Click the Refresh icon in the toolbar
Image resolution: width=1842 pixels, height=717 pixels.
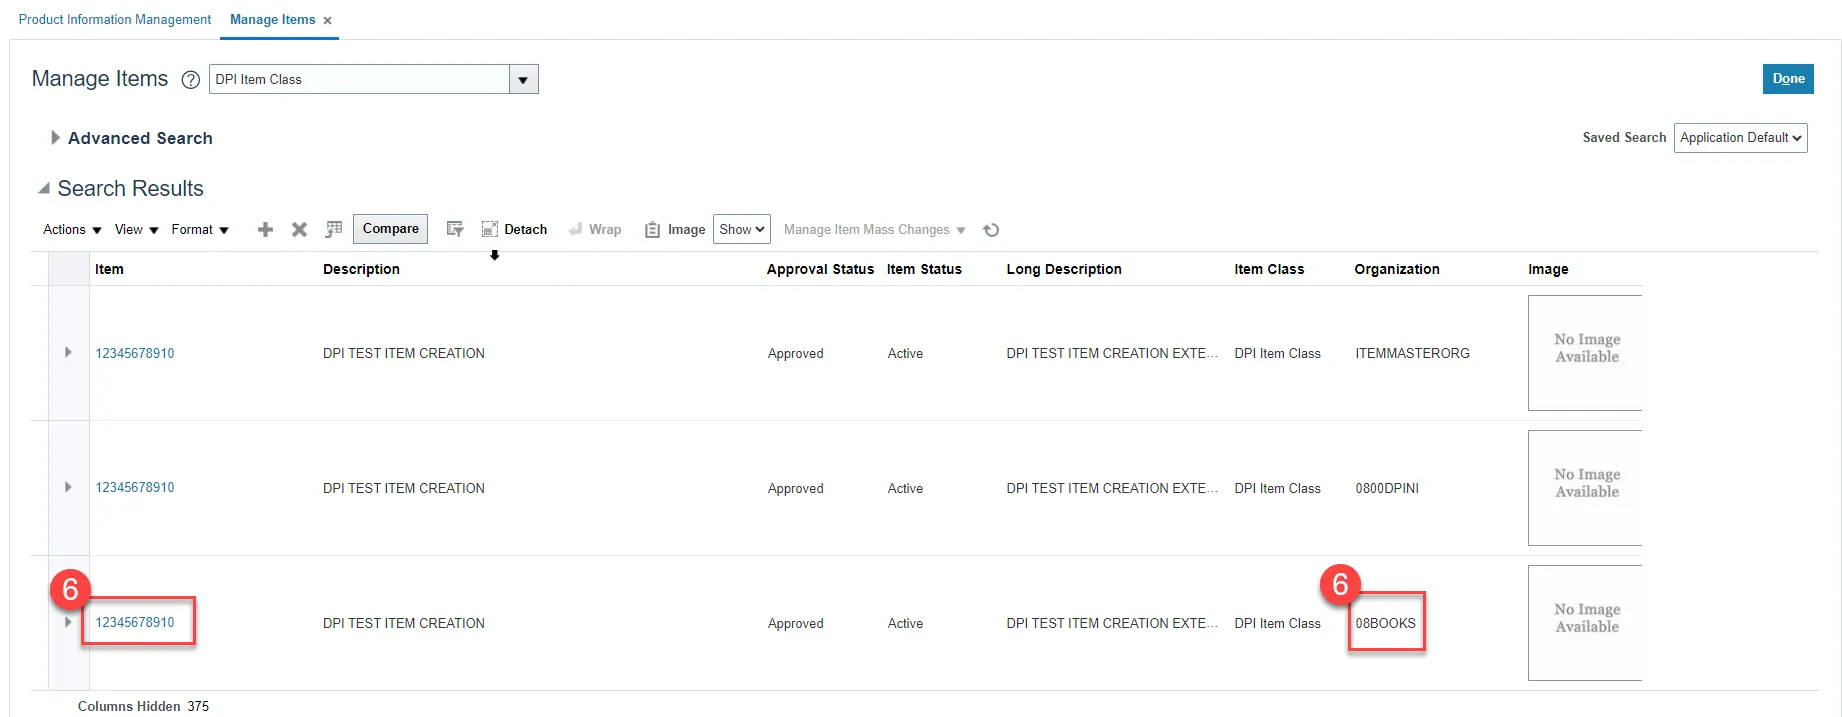click(991, 230)
